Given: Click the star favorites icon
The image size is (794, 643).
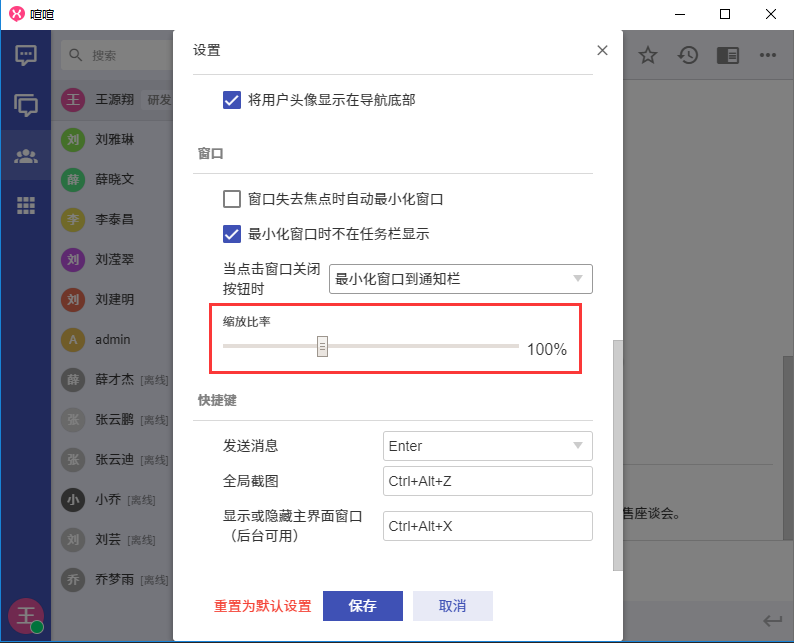Looking at the screenshot, I should pyautogui.click(x=648, y=55).
